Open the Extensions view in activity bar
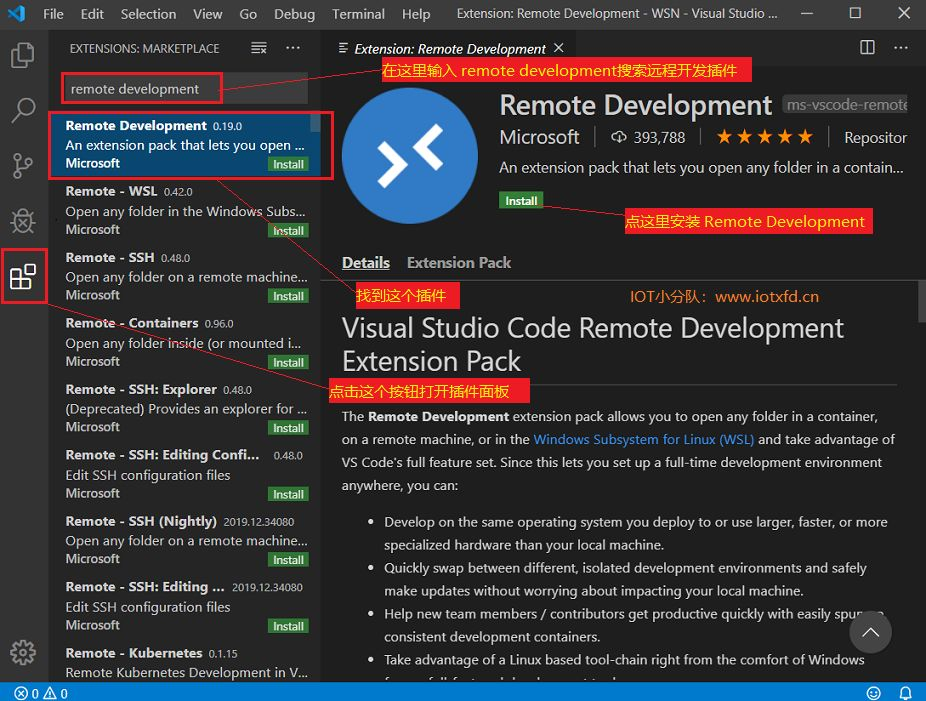The image size is (926, 701). pyautogui.click(x=23, y=276)
